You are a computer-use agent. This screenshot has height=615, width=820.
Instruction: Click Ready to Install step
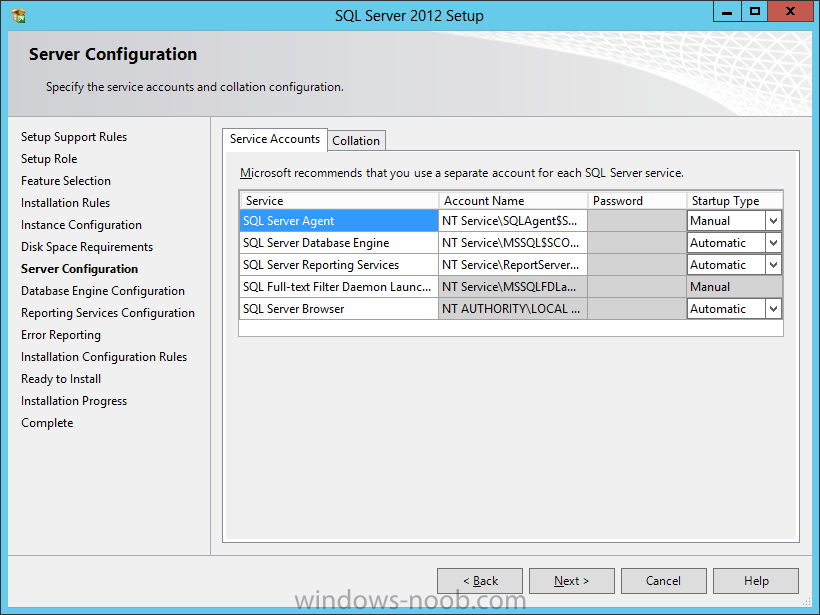pos(61,379)
